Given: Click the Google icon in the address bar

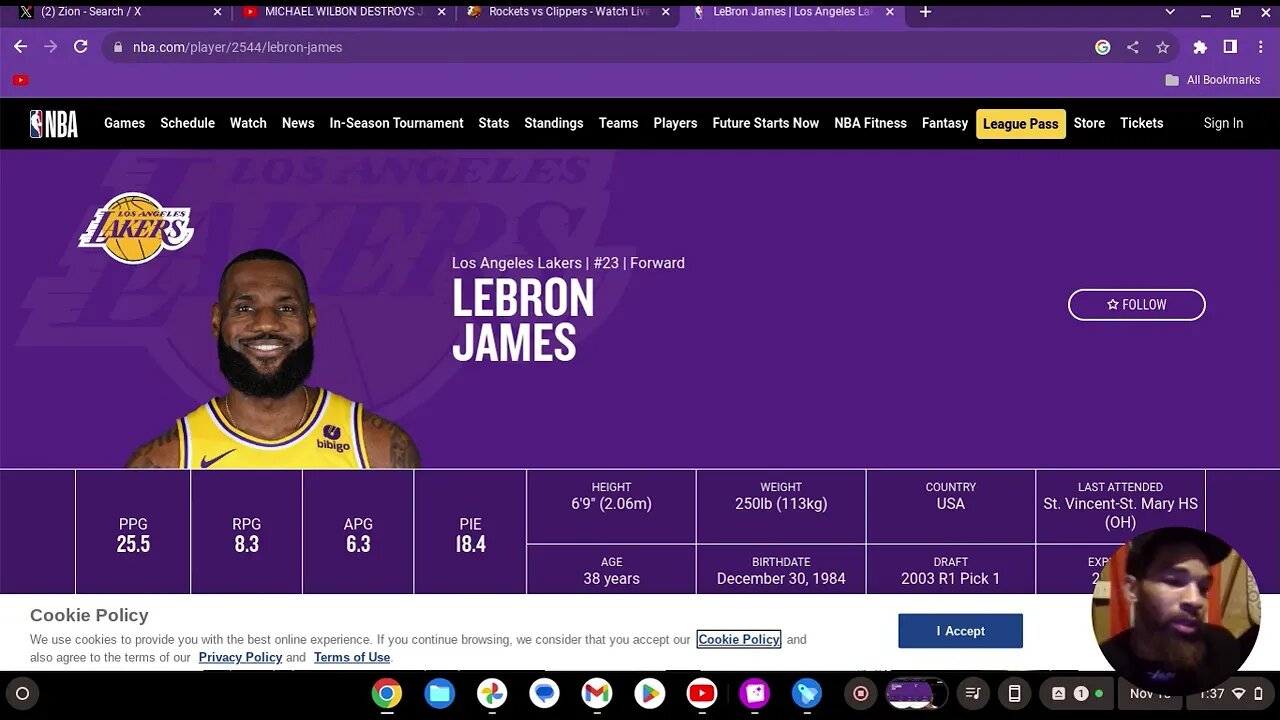Looking at the screenshot, I should [x=1102, y=47].
